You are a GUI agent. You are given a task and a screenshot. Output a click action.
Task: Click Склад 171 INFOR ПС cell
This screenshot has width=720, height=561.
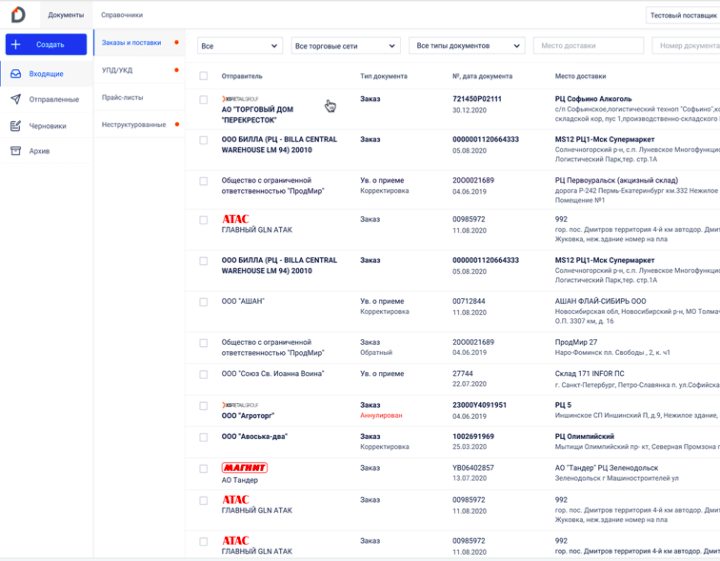point(590,374)
